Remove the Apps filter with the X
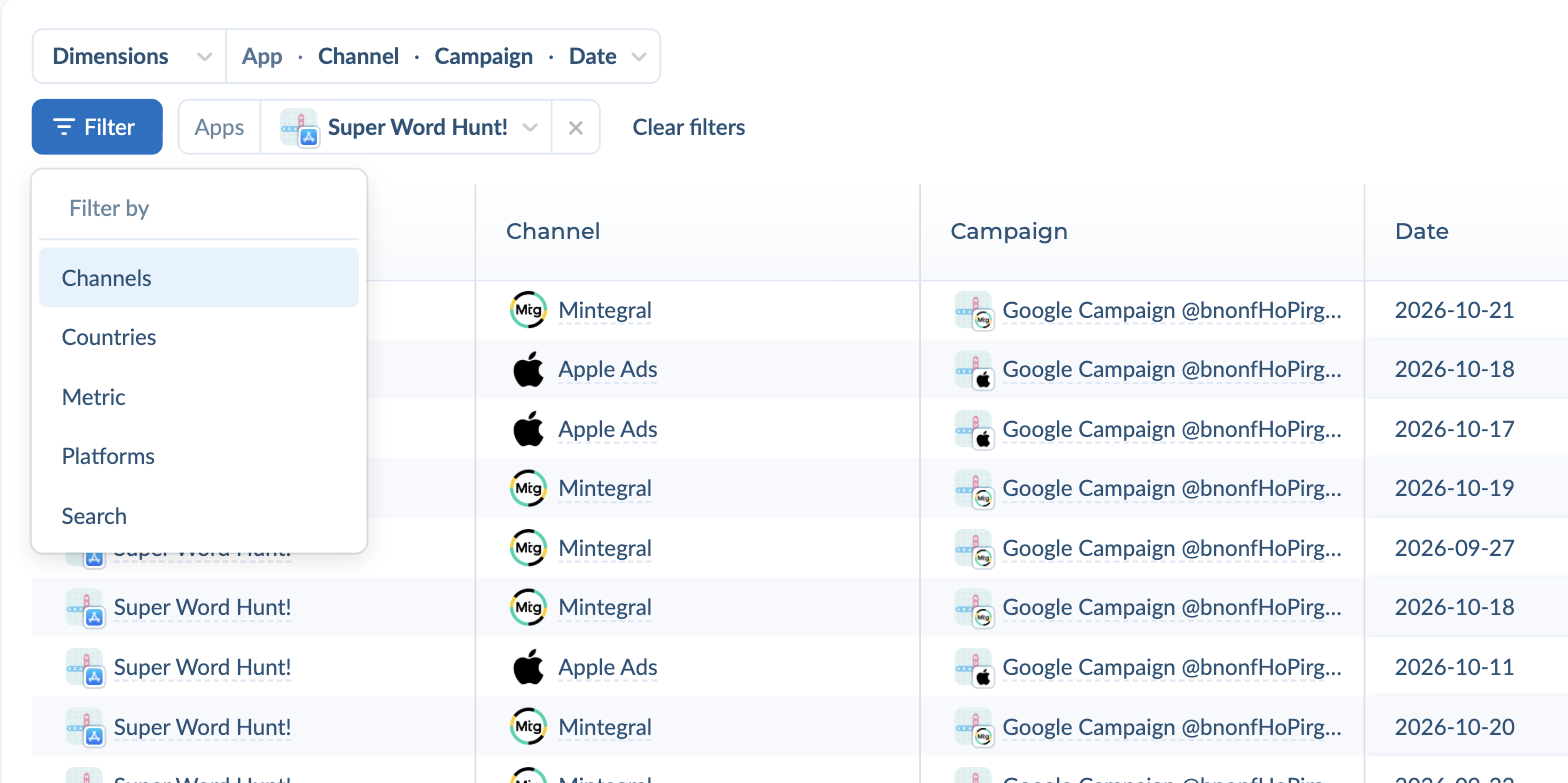The image size is (1568, 783). click(x=575, y=127)
